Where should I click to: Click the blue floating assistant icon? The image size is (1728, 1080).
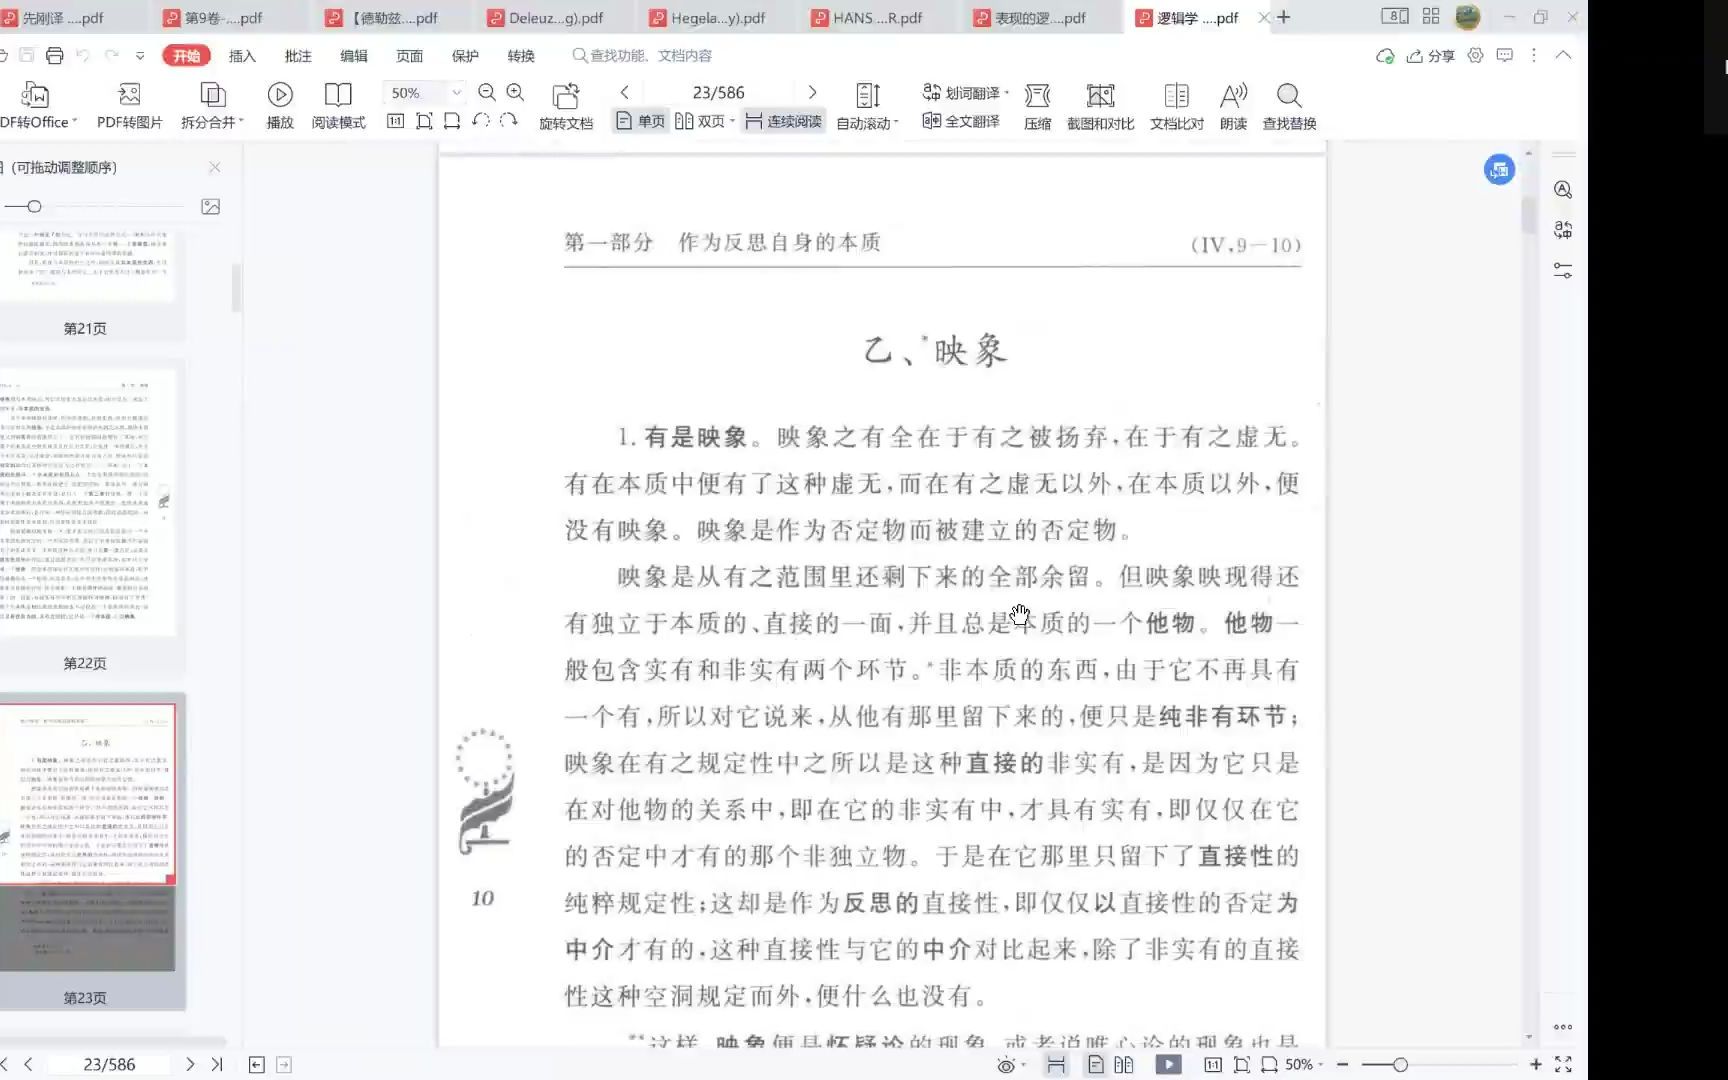(x=1499, y=170)
